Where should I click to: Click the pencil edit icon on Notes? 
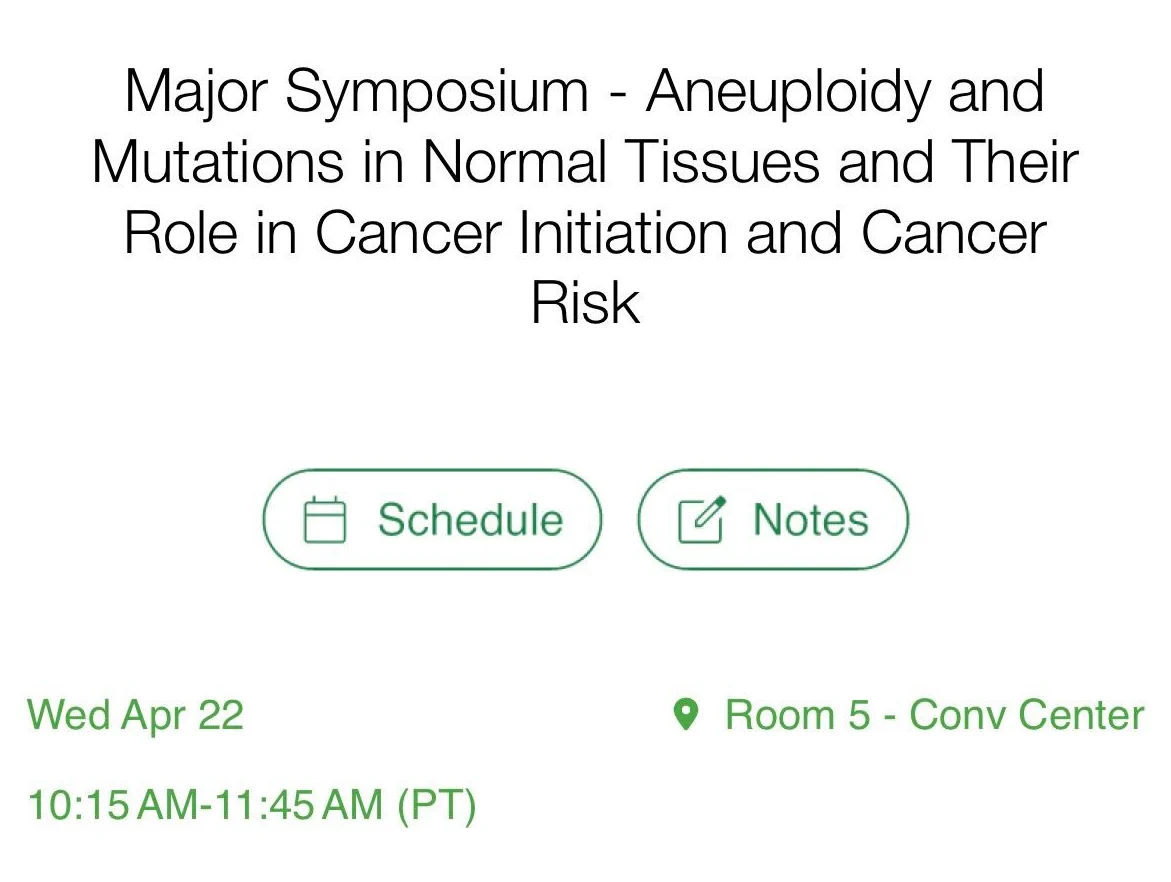pyautogui.click(x=702, y=521)
